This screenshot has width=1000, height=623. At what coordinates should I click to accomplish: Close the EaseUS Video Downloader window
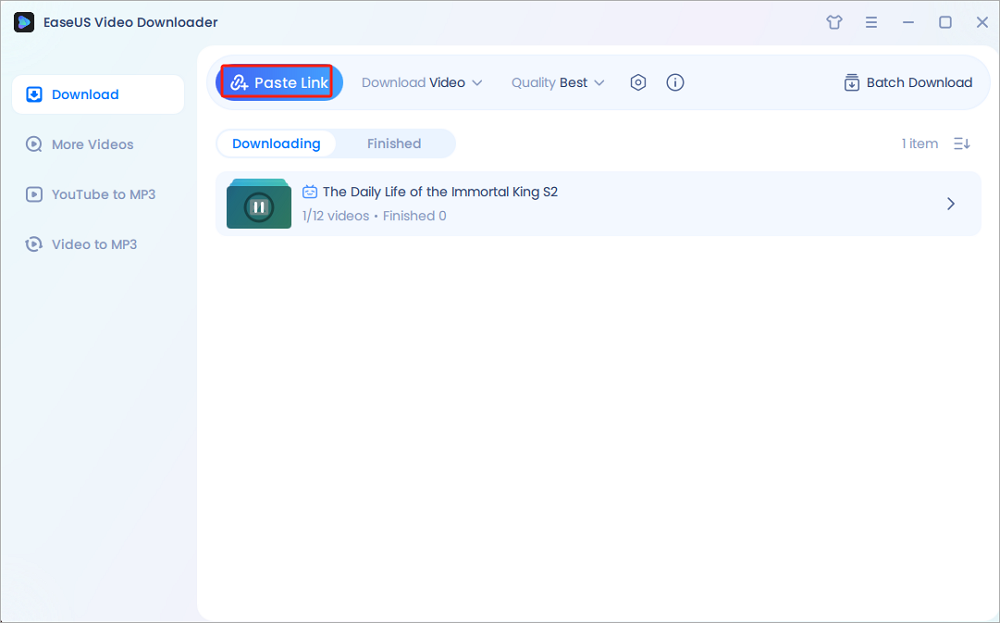click(982, 22)
